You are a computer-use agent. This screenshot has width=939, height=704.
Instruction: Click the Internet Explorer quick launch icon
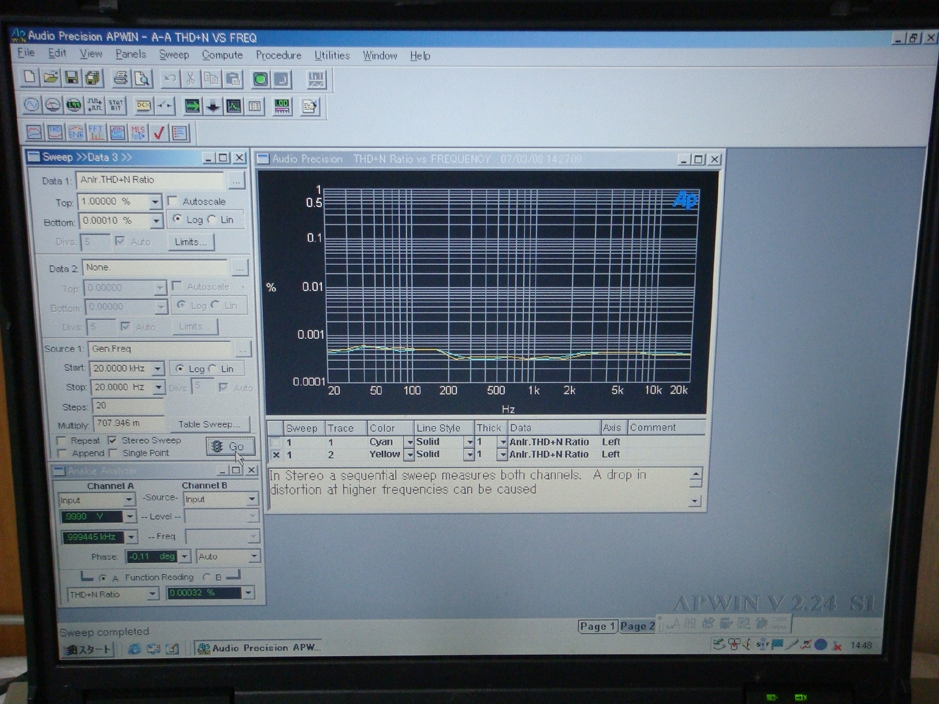point(134,649)
